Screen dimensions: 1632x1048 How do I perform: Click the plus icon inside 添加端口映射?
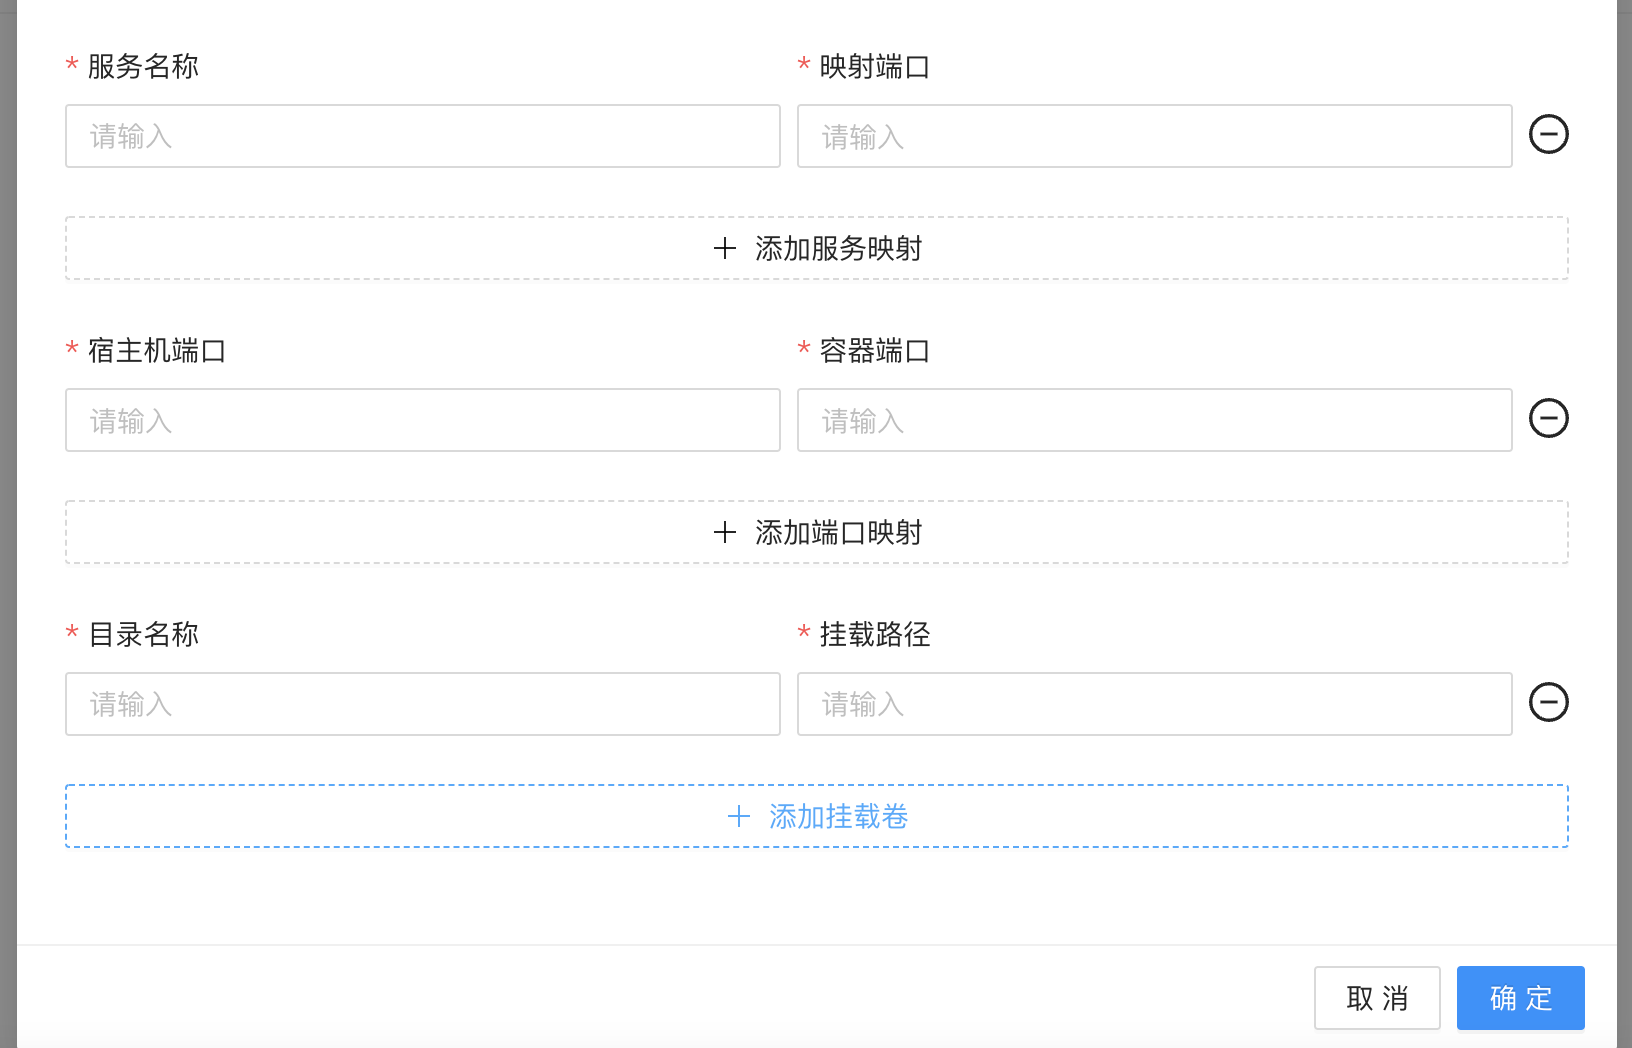[x=723, y=532]
